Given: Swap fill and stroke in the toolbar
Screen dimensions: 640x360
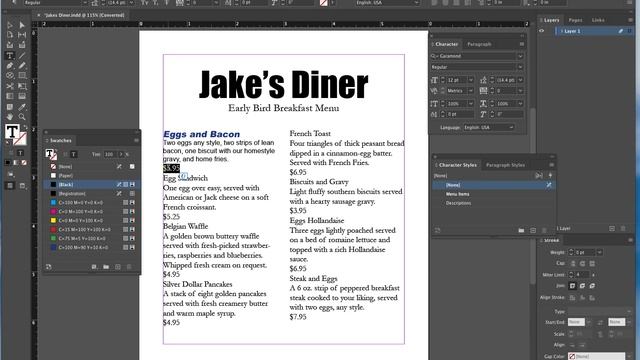Looking at the screenshot, I should click(x=25, y=128).
